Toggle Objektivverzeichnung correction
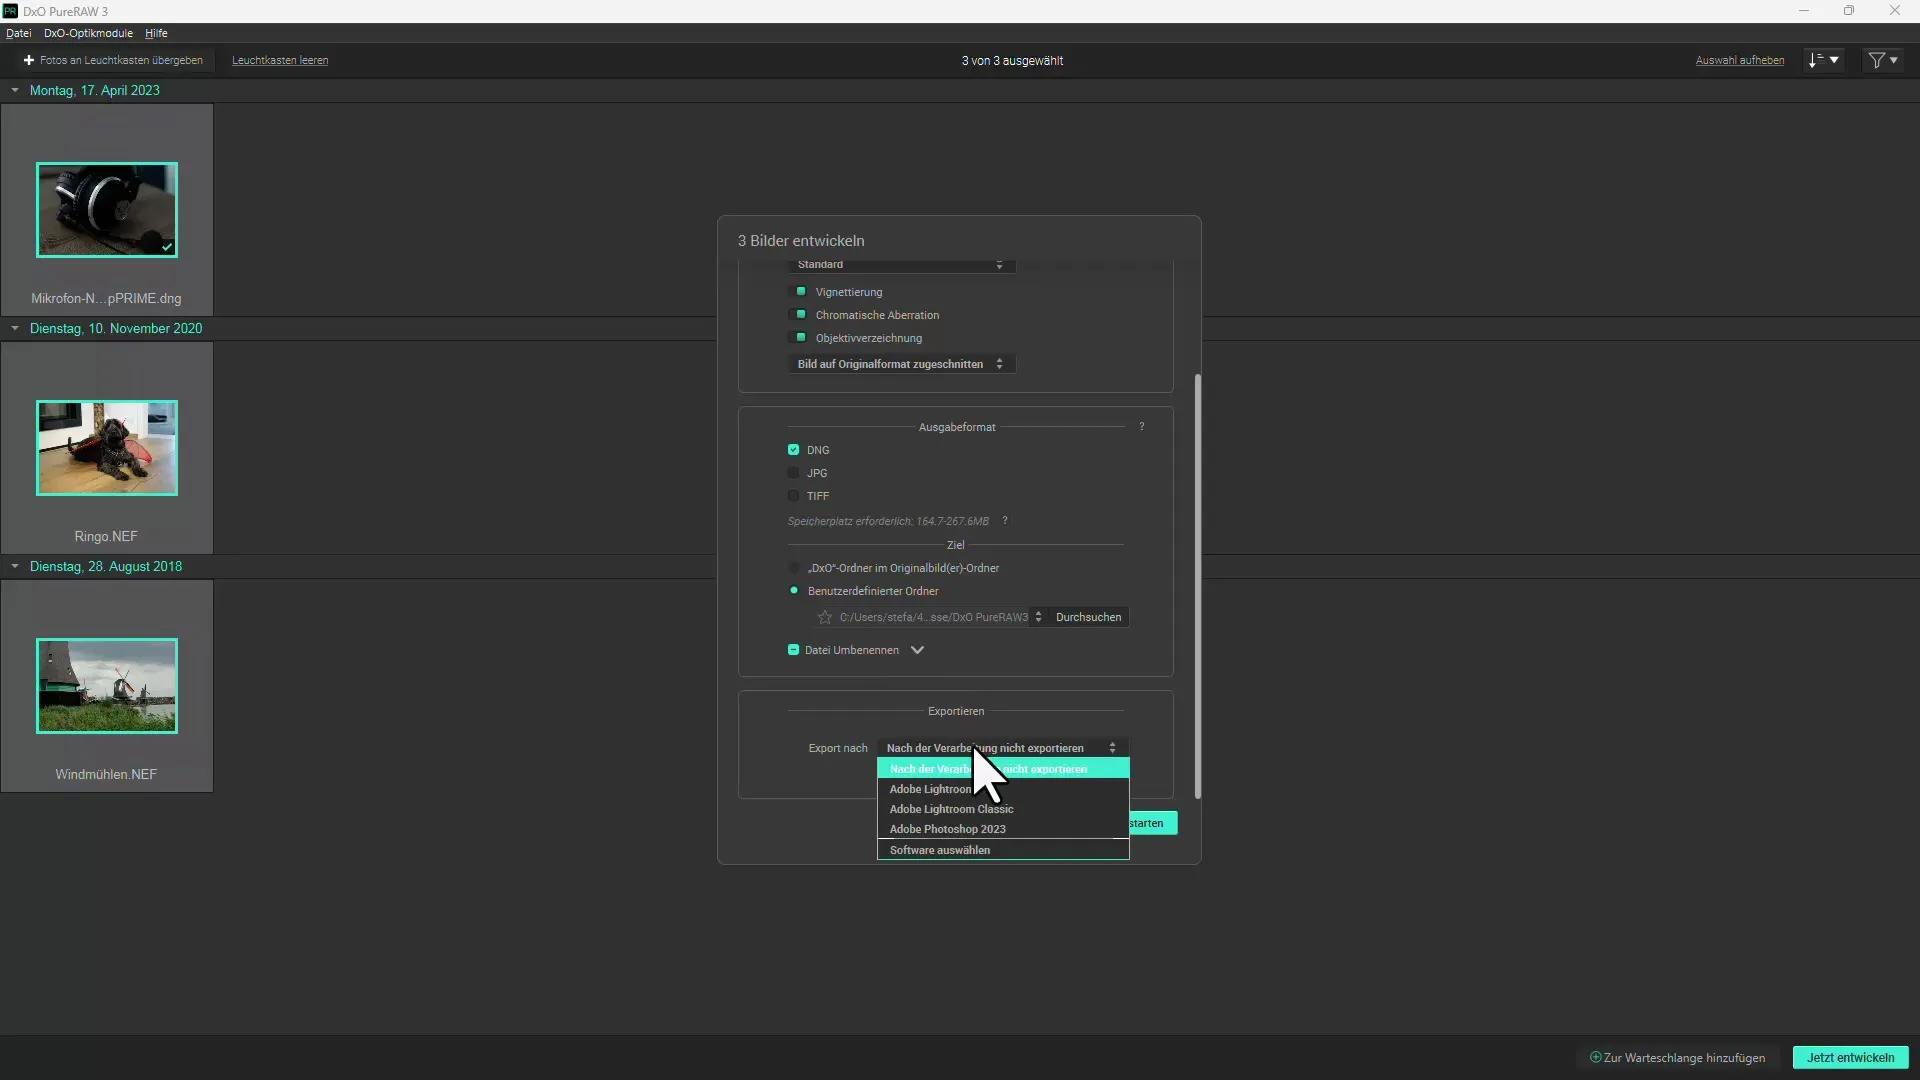The width and height of the screenshot is (1920, 1080). [x=800, y=338]
